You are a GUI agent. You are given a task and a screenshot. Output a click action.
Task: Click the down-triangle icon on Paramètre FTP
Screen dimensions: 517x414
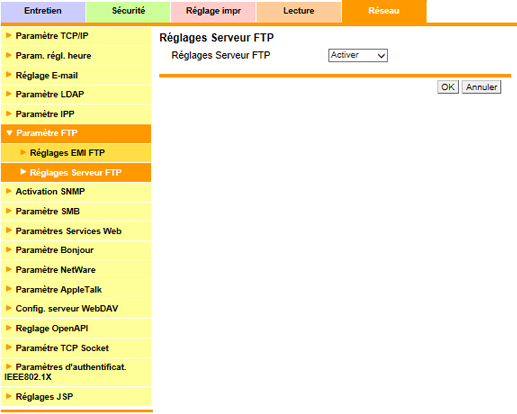coord(9,133)
